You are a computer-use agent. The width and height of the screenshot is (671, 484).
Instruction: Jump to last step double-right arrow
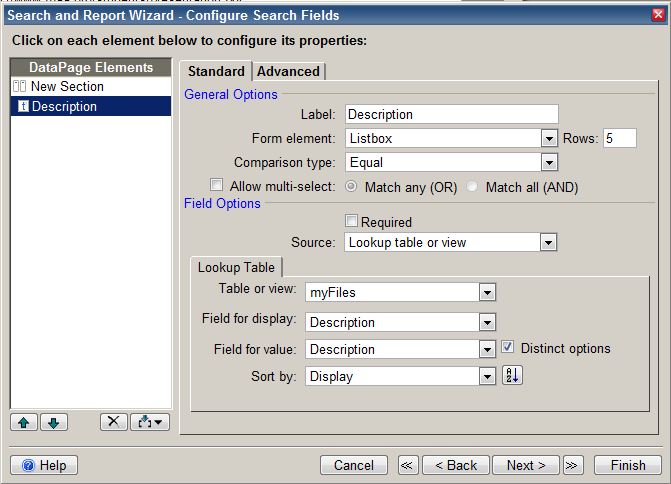[572, 465]
